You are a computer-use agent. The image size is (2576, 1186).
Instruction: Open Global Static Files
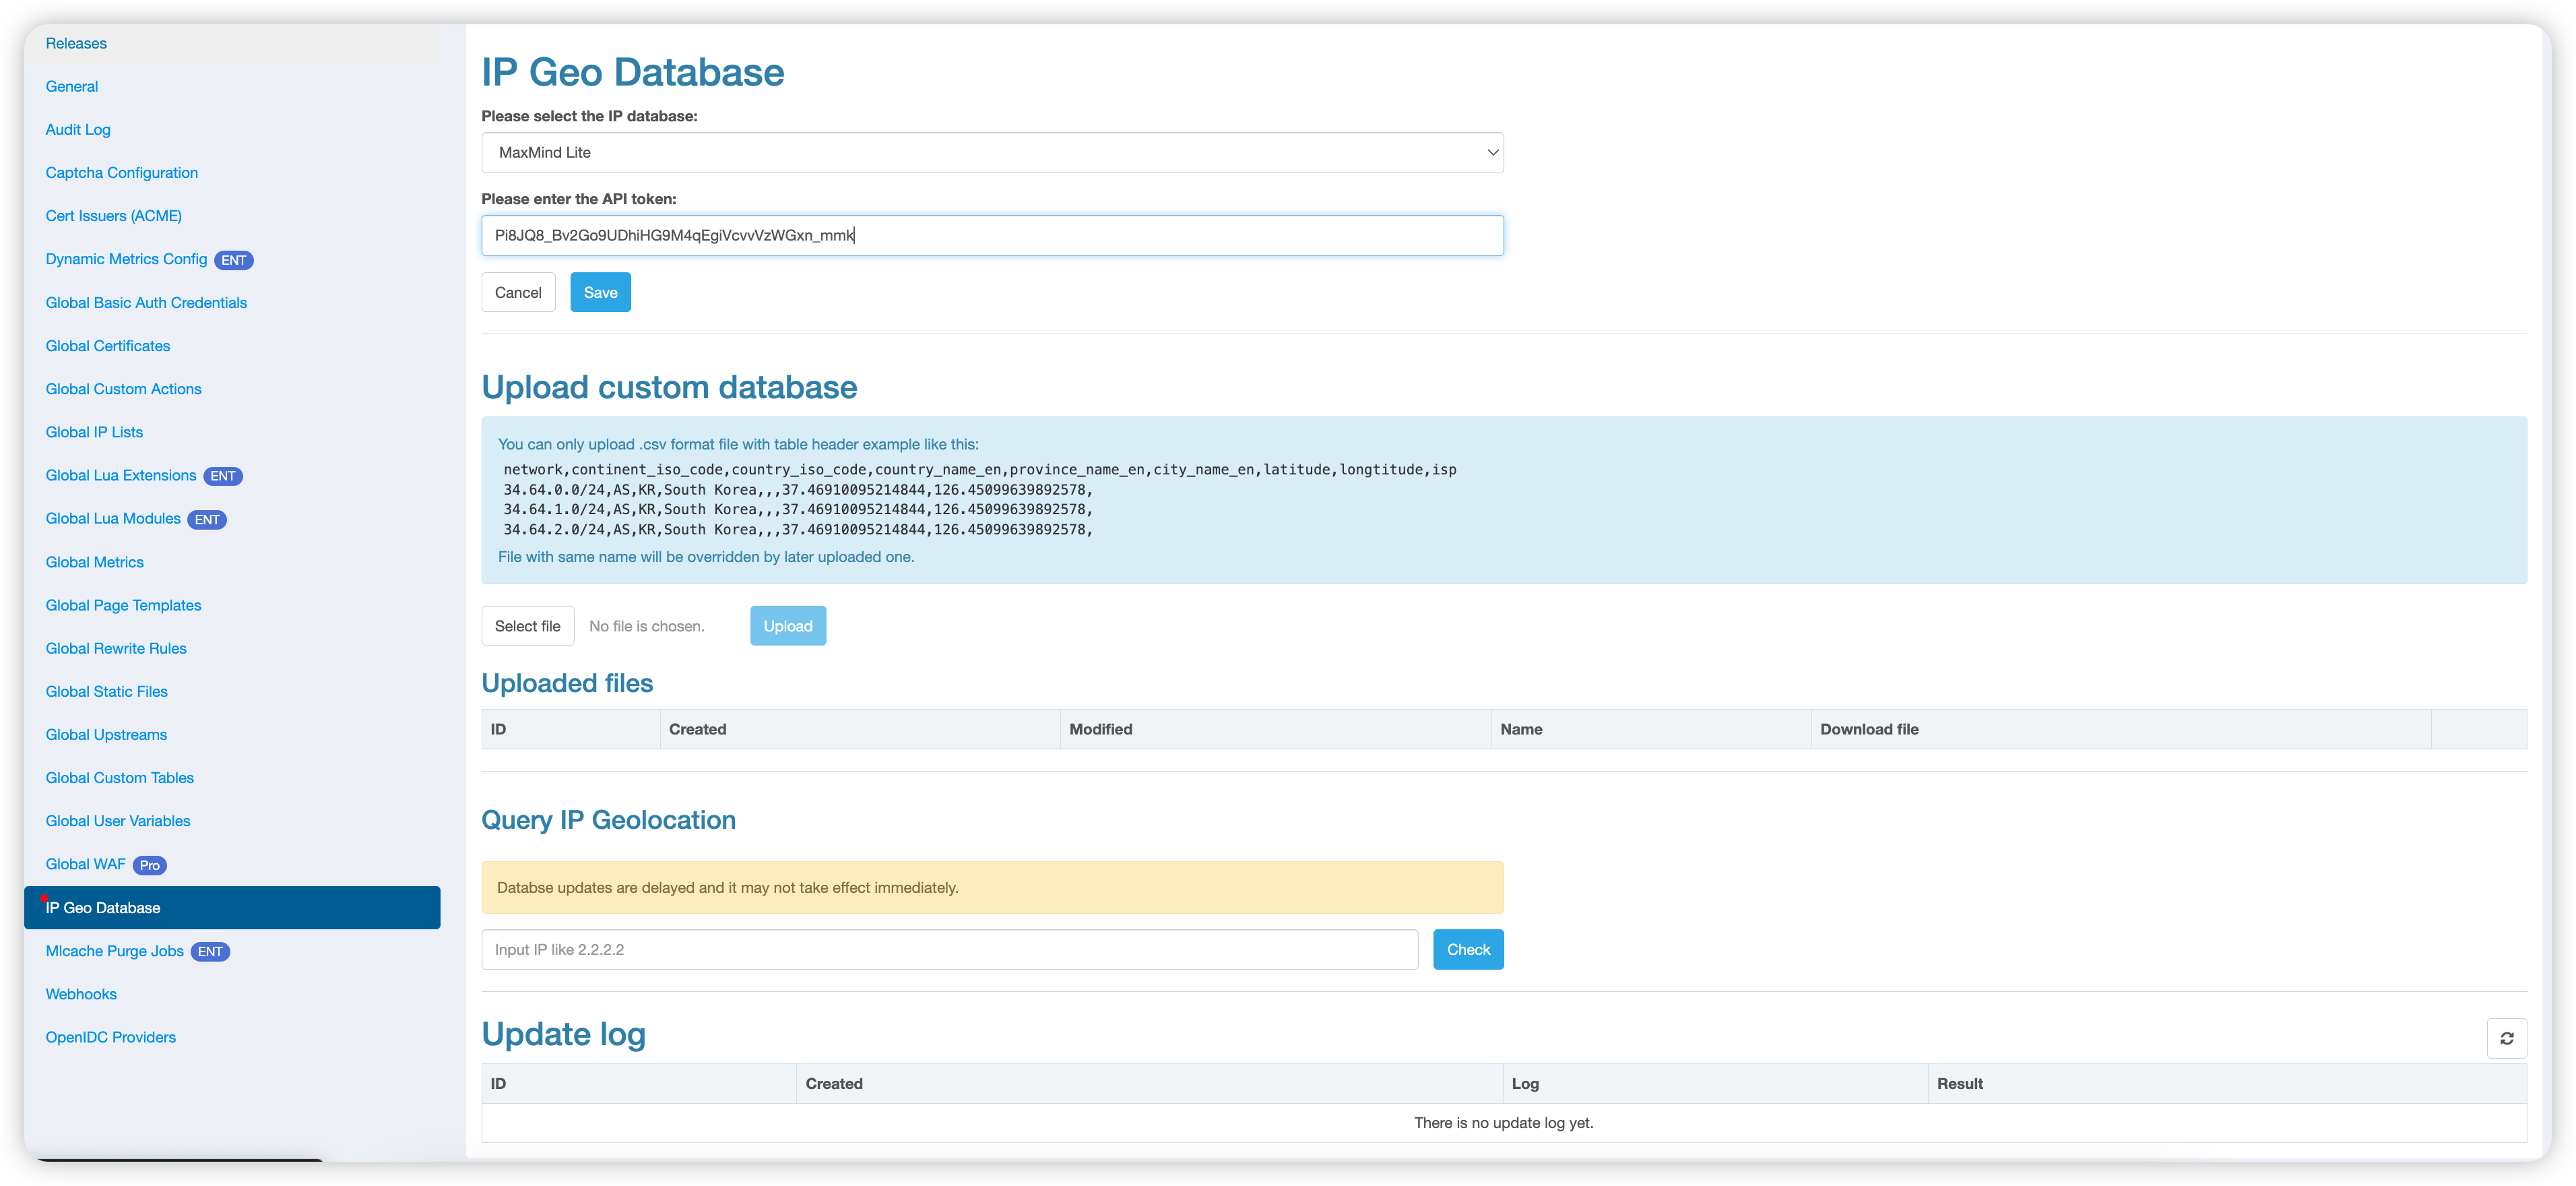[x=107, y=691]
